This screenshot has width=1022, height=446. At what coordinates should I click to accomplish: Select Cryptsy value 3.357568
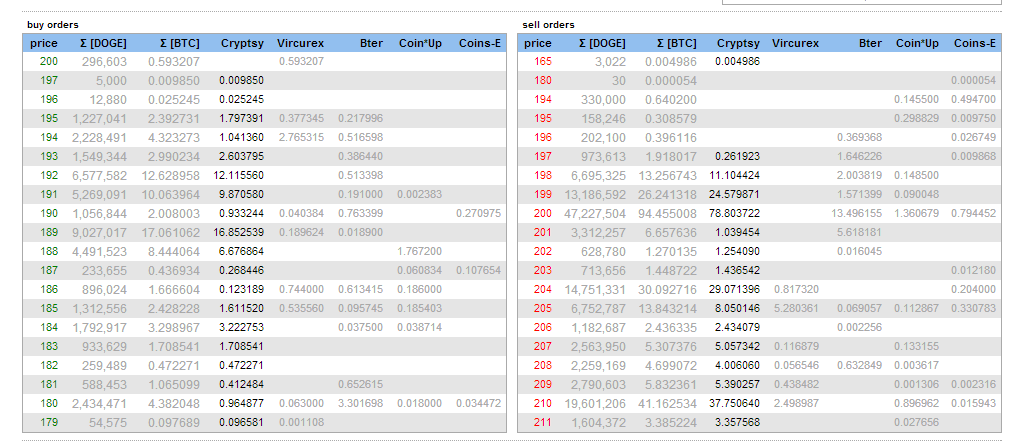coord(737,423)
